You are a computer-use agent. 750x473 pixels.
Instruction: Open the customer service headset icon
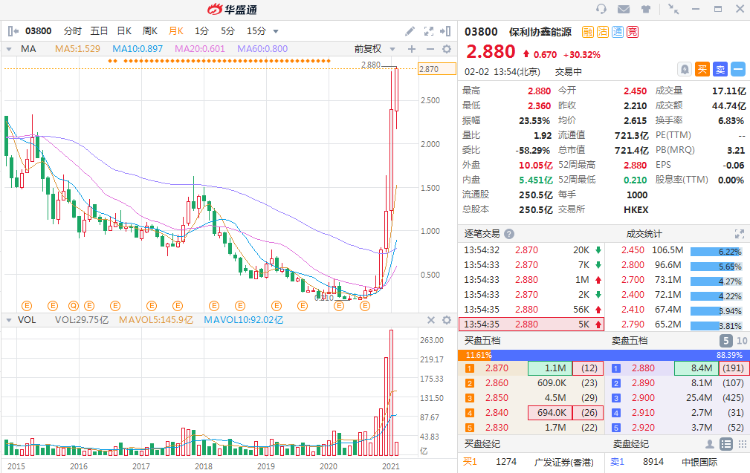coord(601,9)
